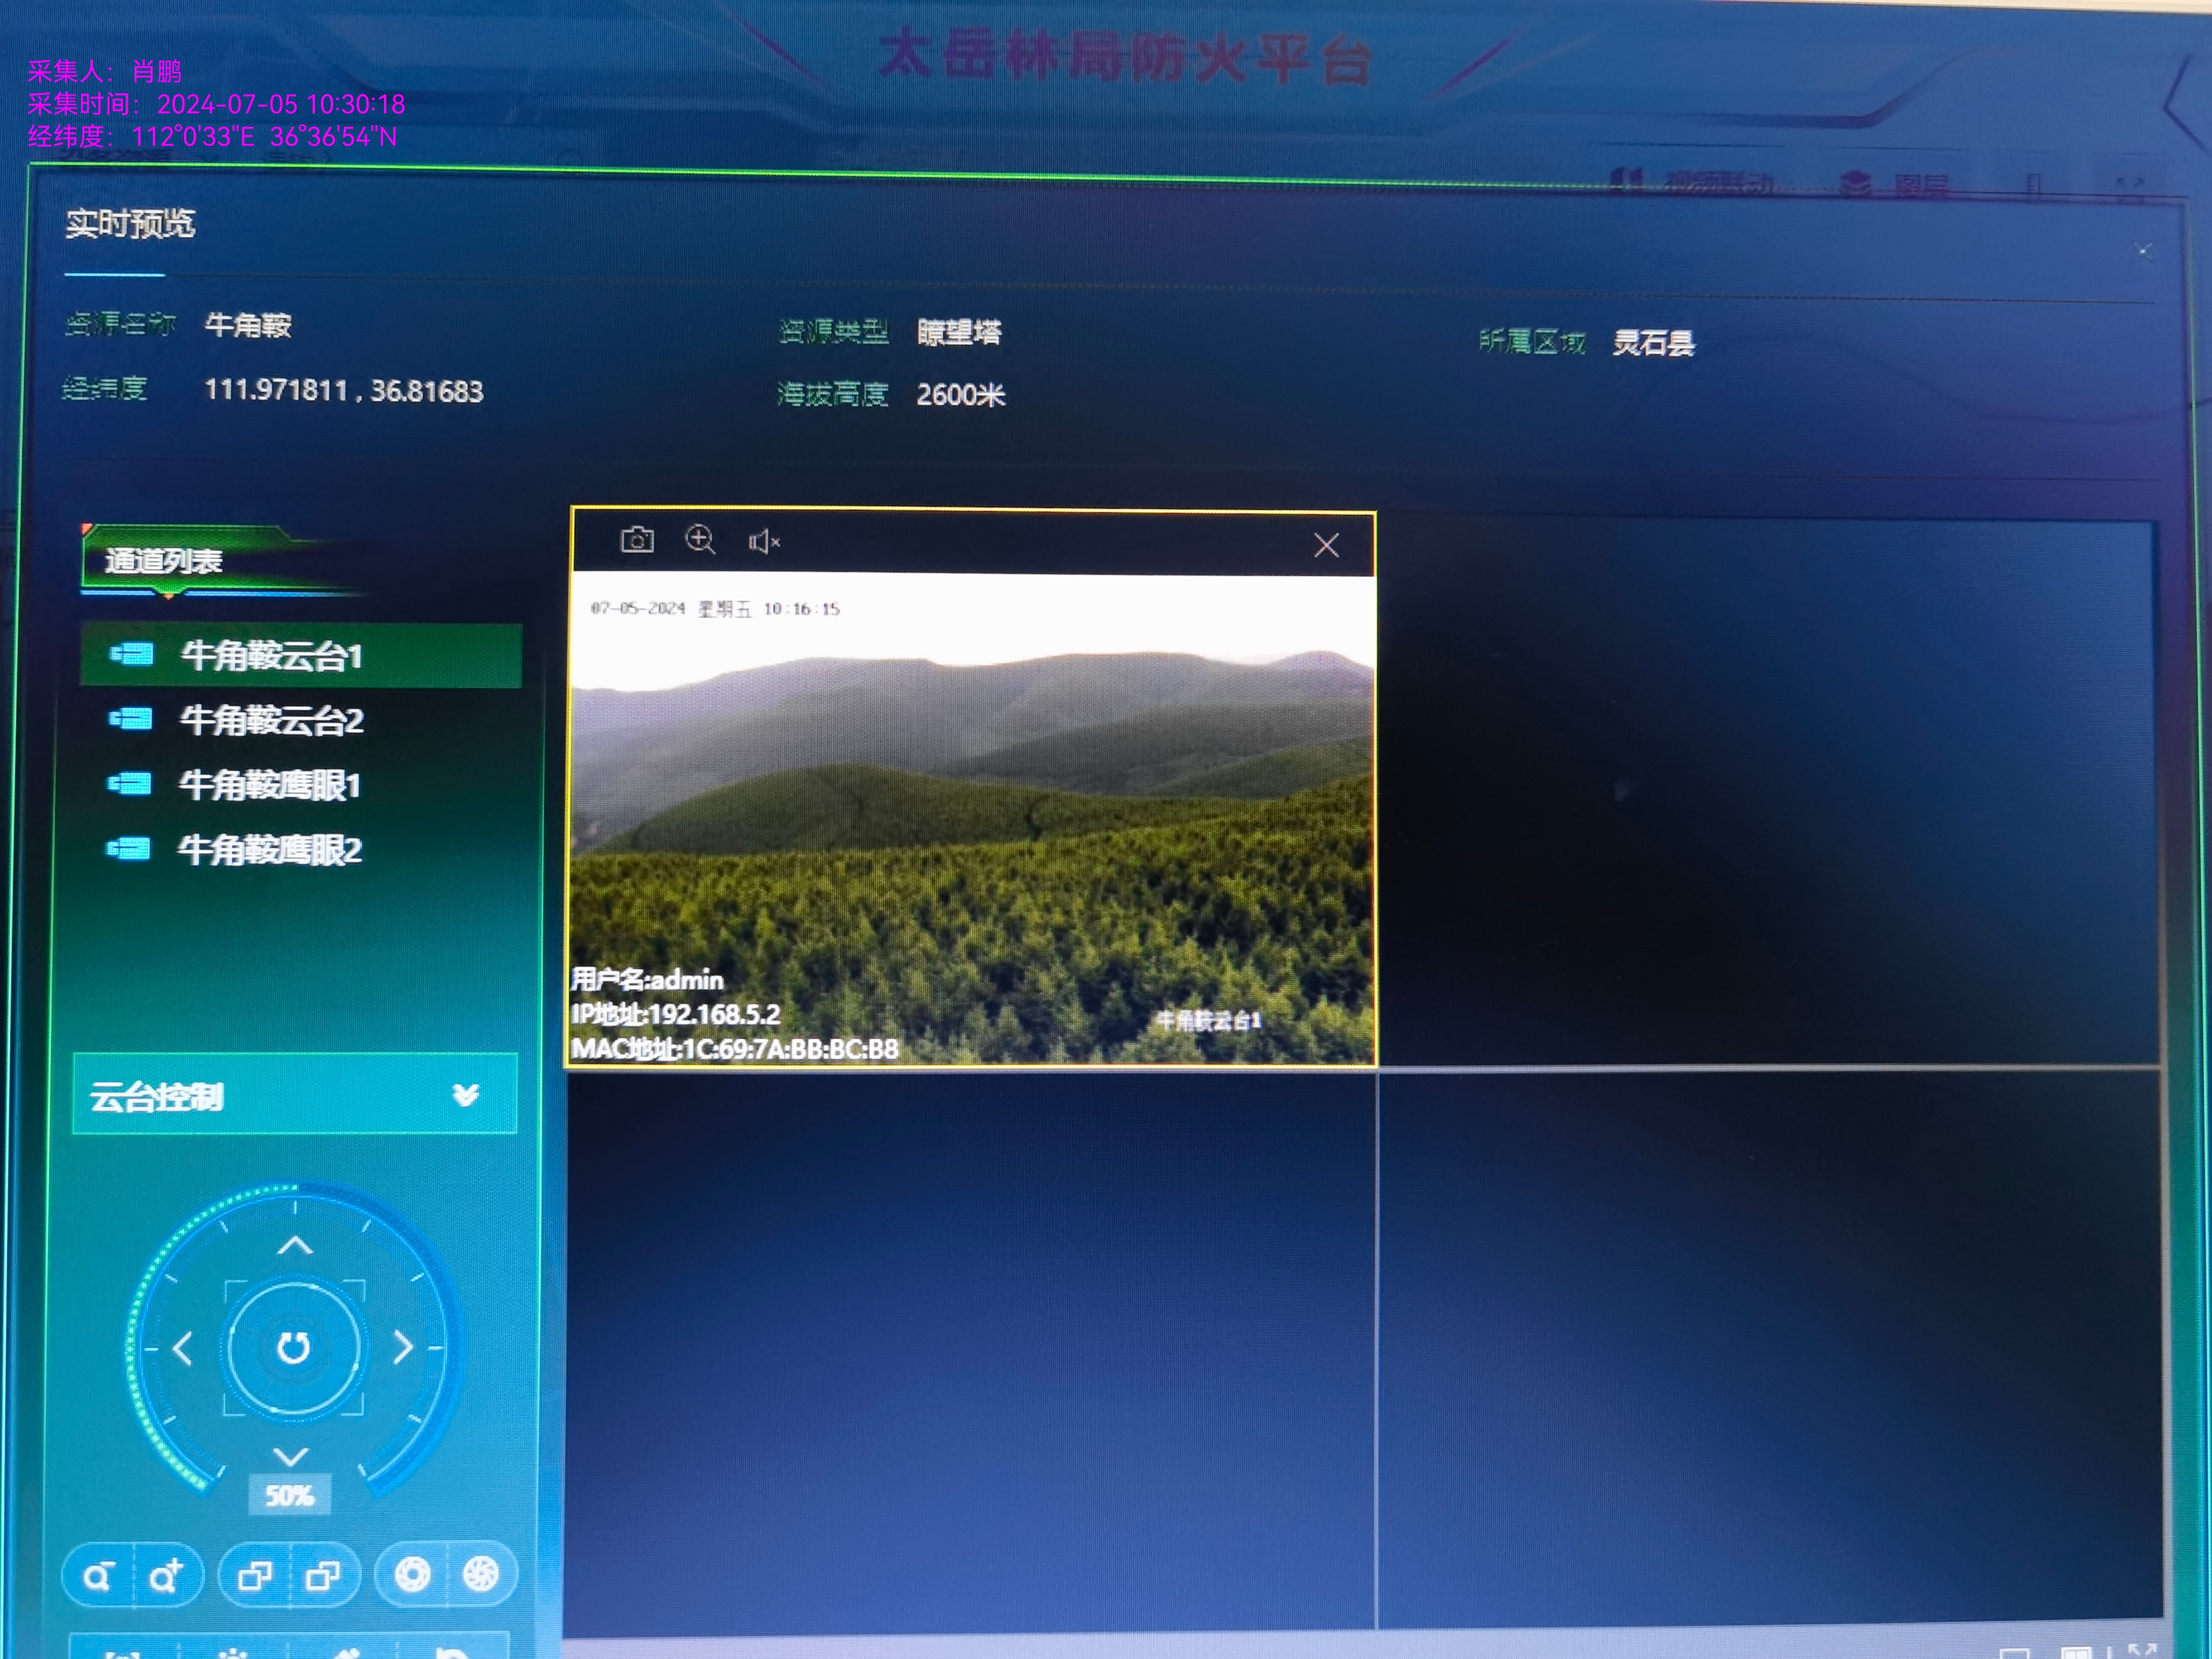Click the digital zoom magnifier icon

coord(700,540)
